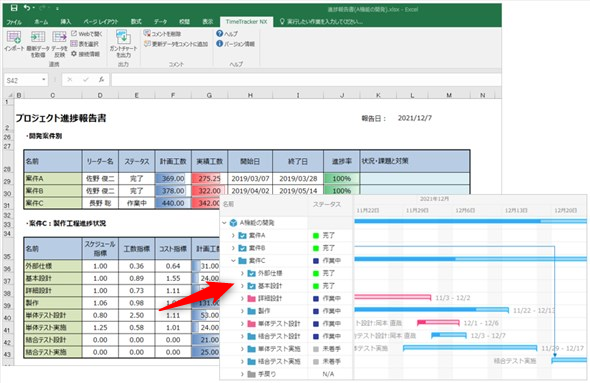
Task: Click the gray folder icon of 手戻り
Action: 251,374
